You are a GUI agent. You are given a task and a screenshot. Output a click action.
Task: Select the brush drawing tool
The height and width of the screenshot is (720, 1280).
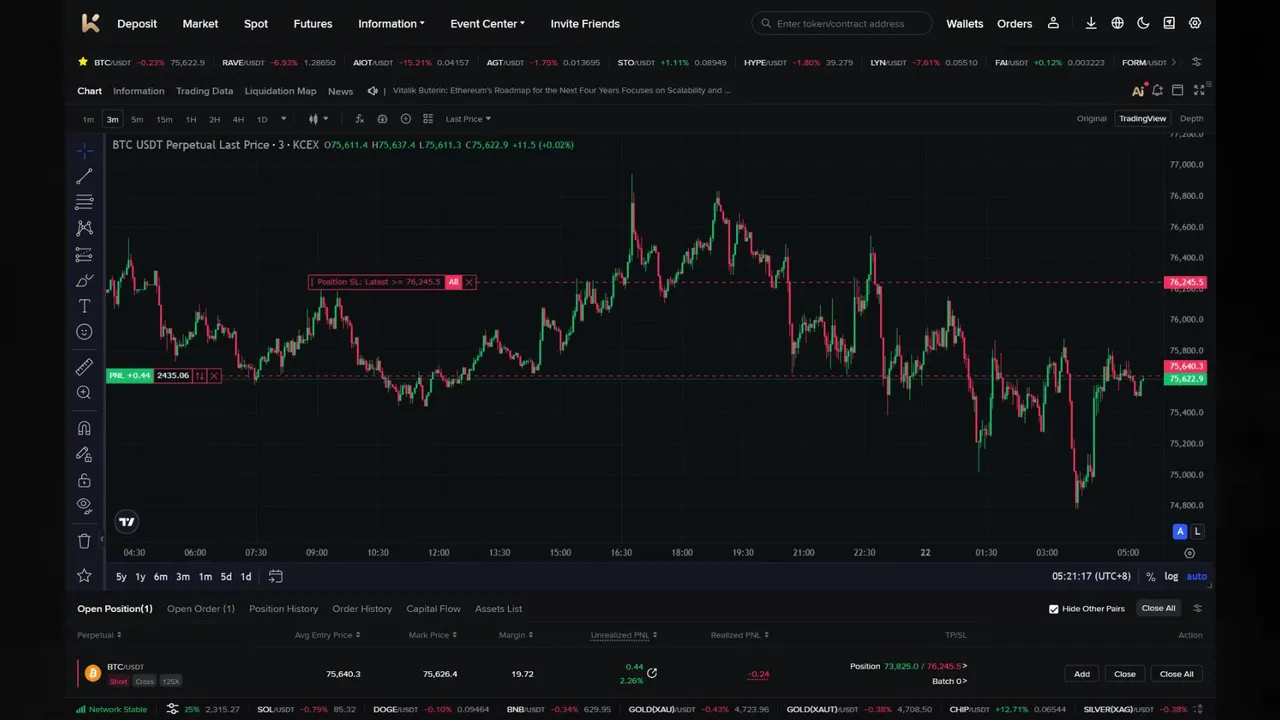tap(84, 281)
